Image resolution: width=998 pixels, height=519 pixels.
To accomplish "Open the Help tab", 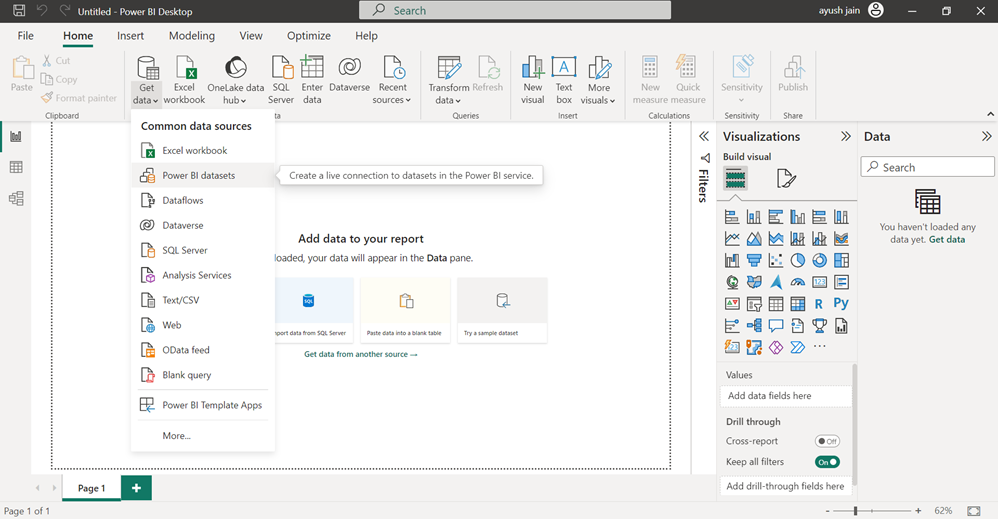I will 366,36.
